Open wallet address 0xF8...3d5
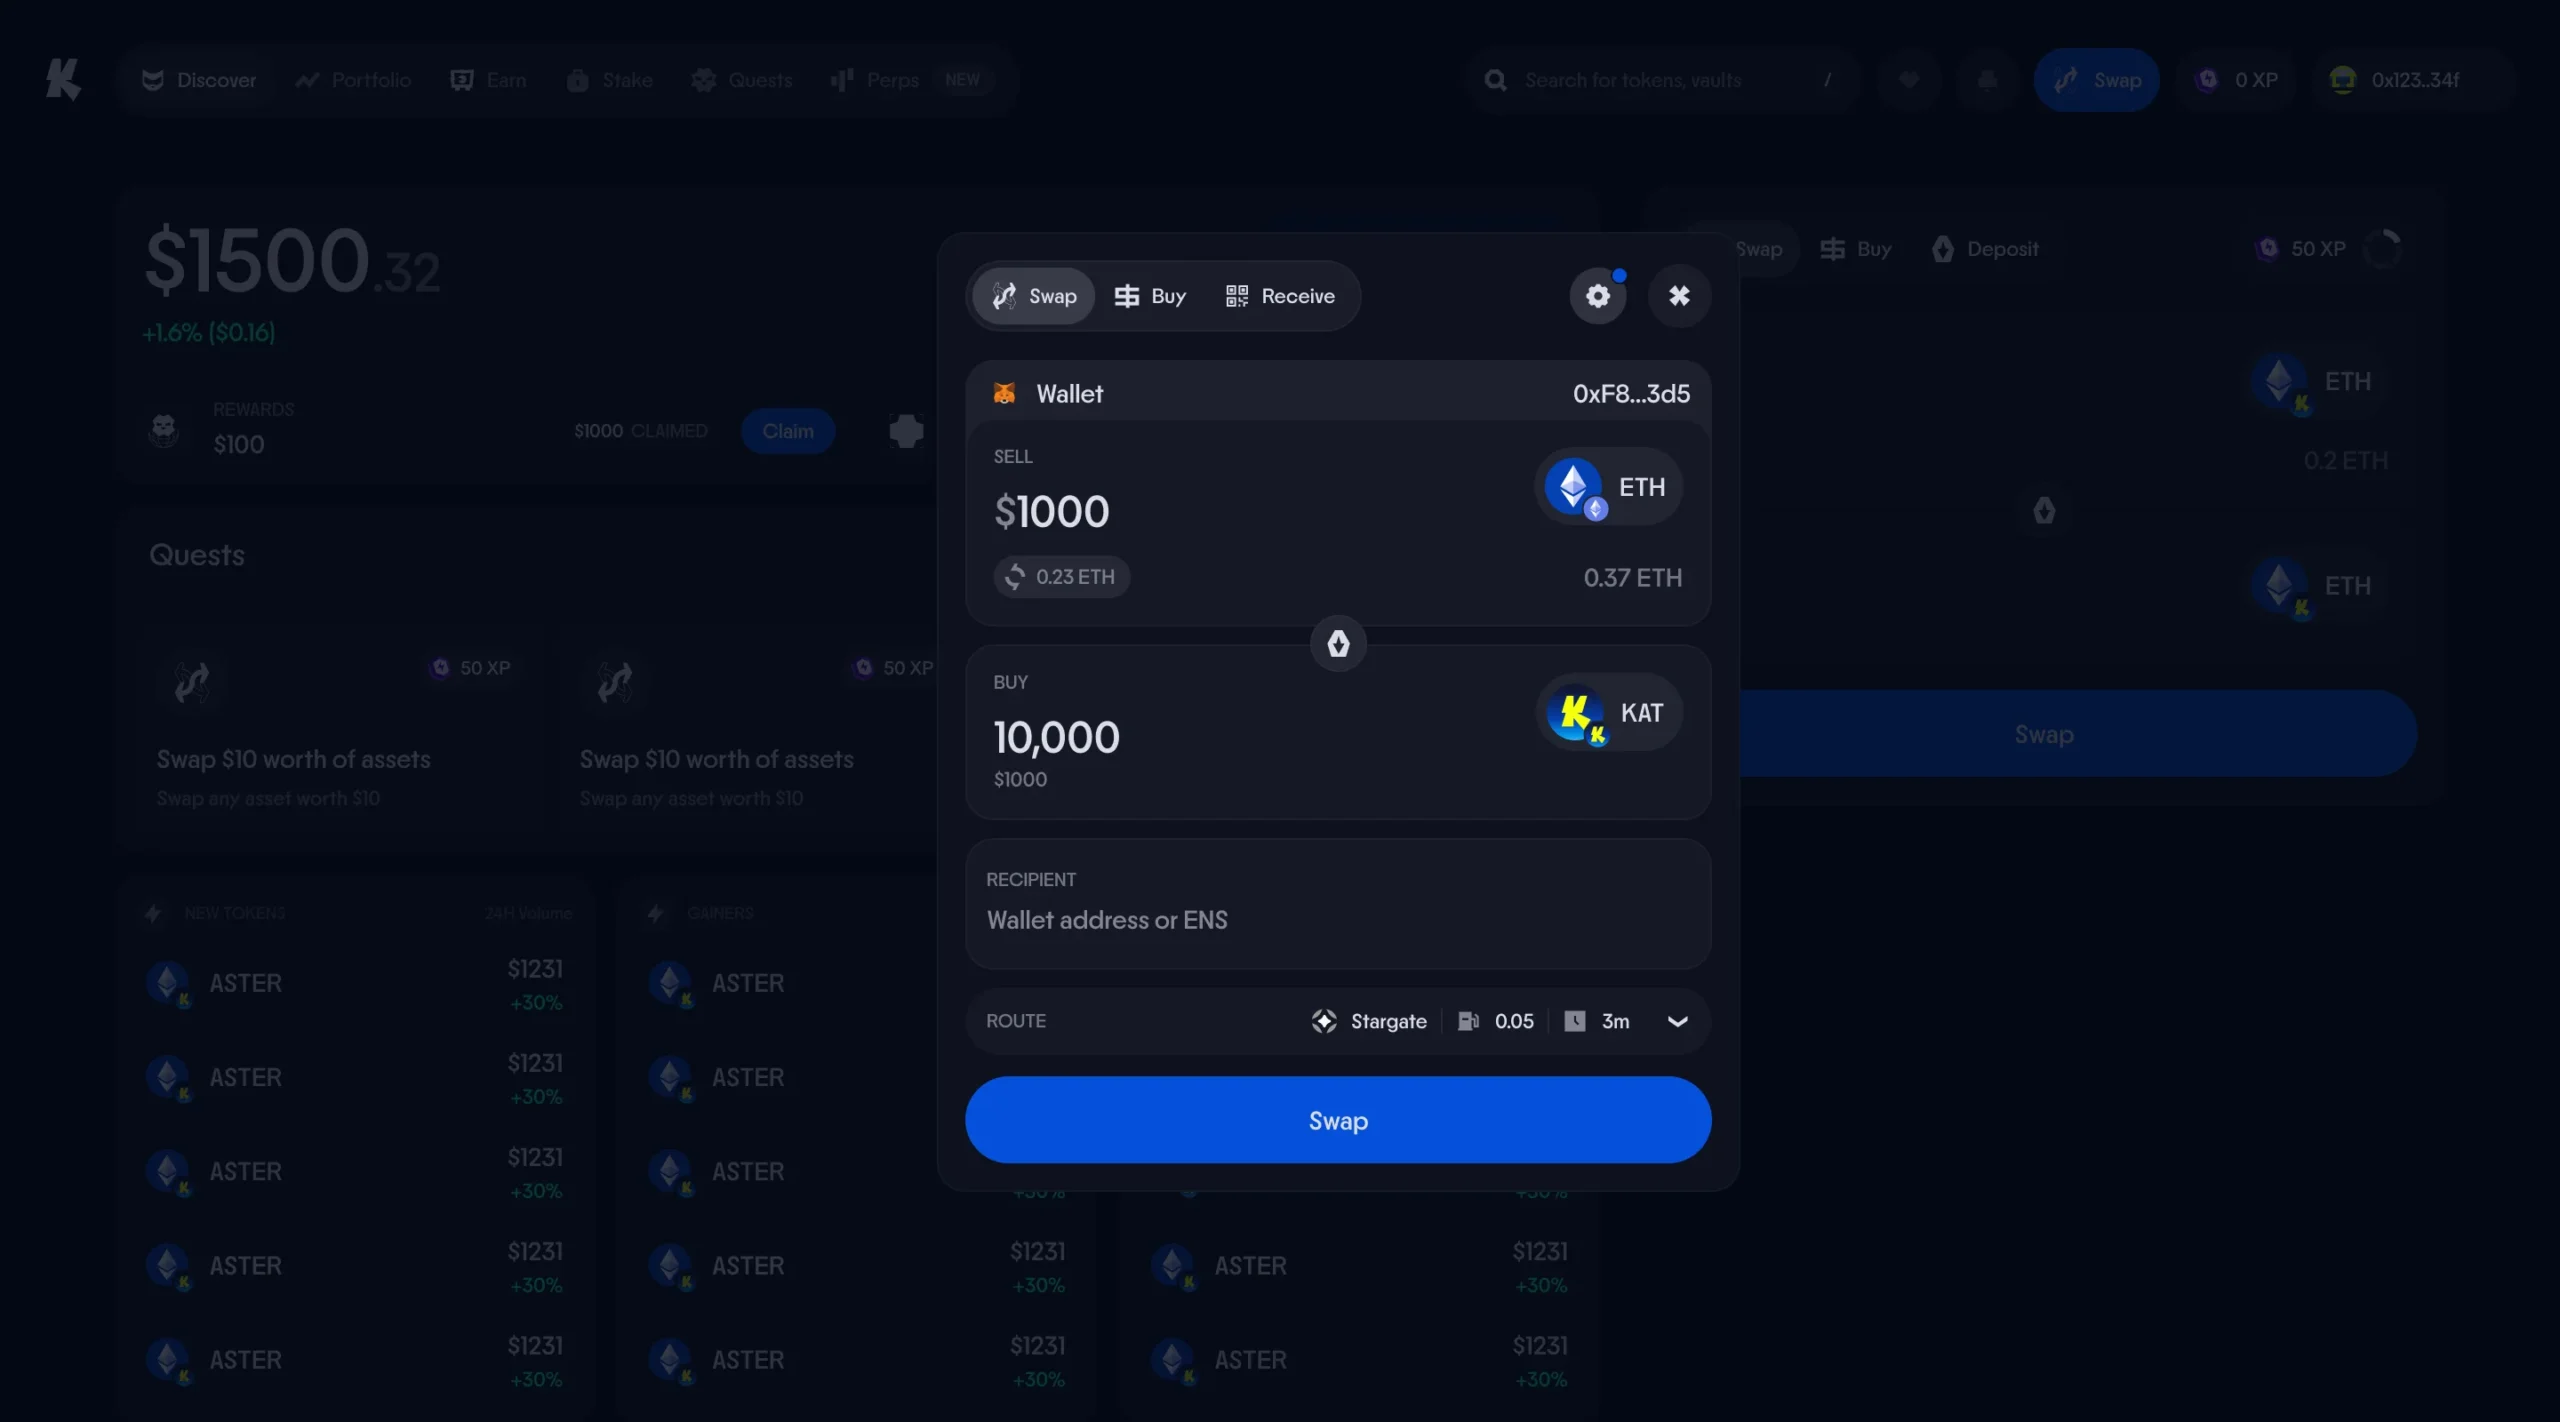The height and width of the screenshot is (1422, 2560). click(1631, 394)
